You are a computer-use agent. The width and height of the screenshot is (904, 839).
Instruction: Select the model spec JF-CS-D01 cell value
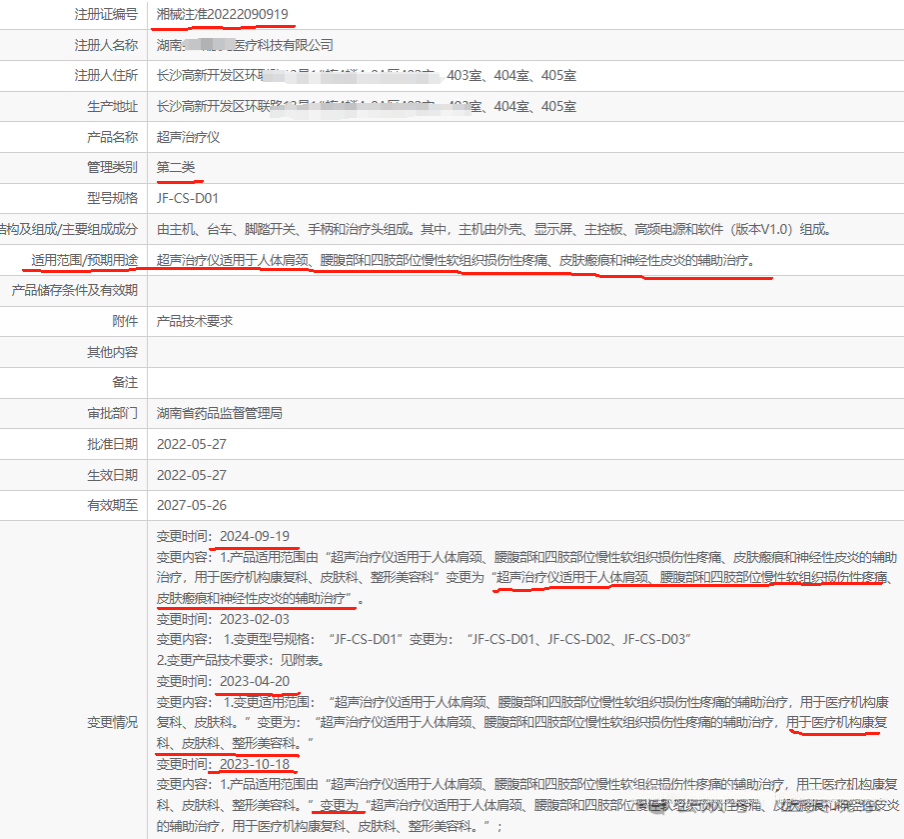point(187,198)
